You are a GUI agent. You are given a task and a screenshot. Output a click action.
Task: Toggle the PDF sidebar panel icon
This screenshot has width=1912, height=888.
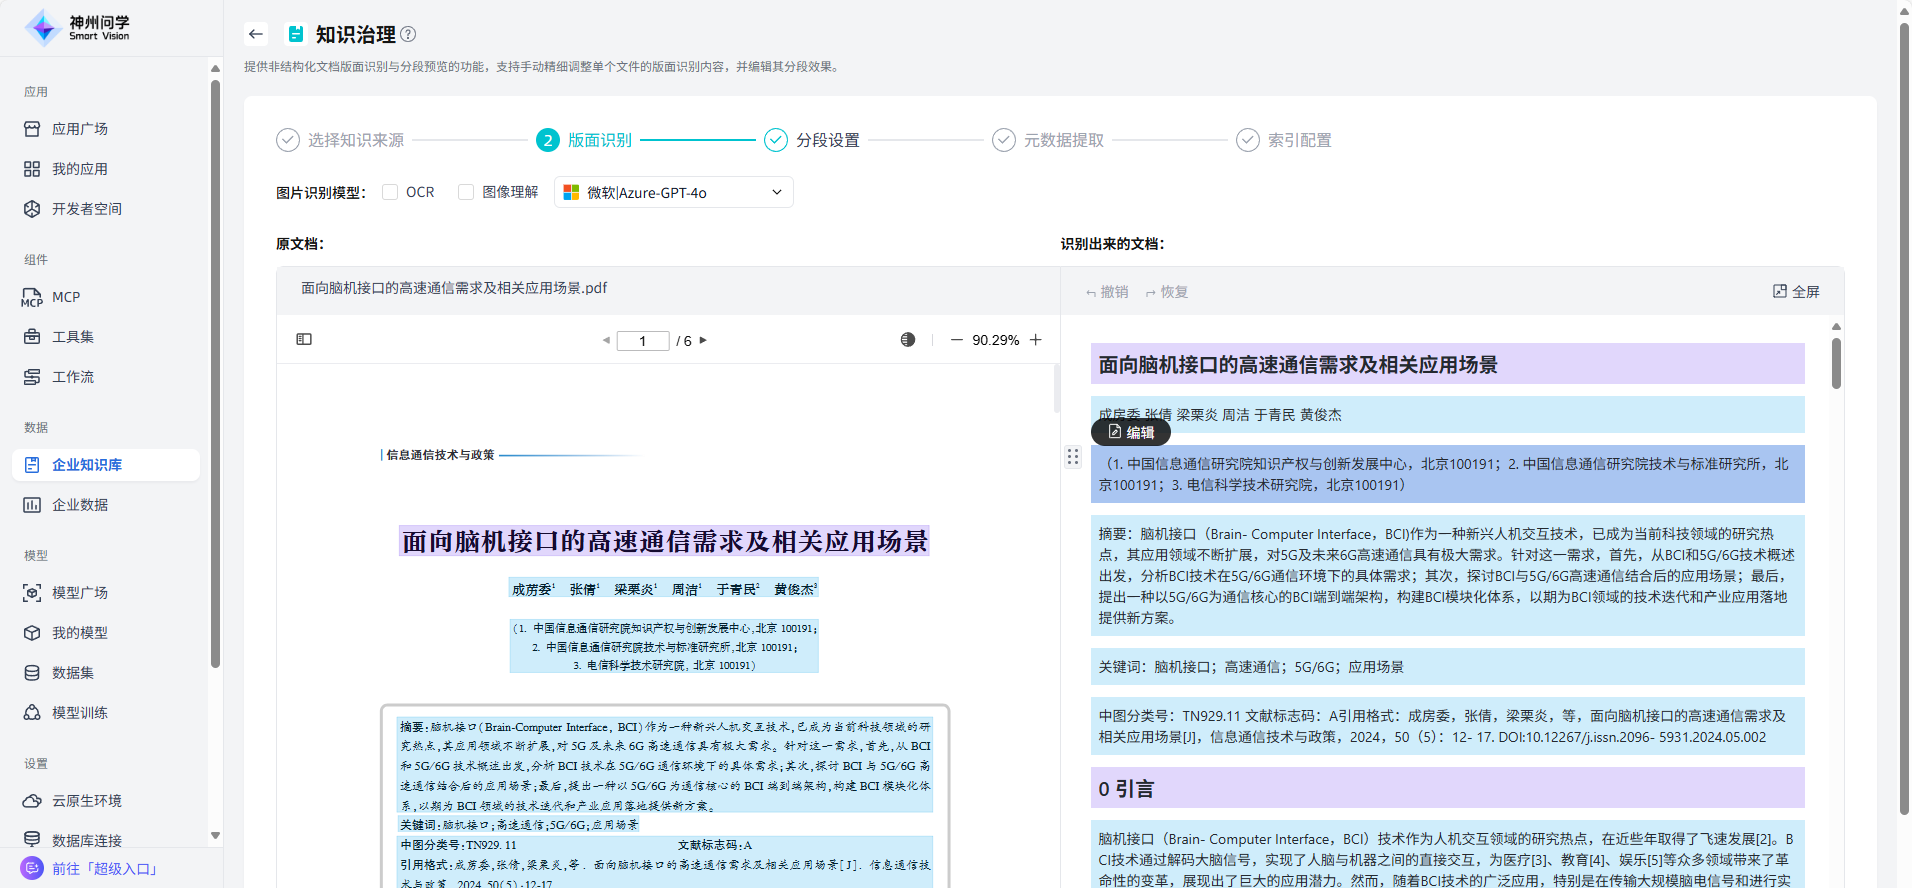click(x=304, y=340)
